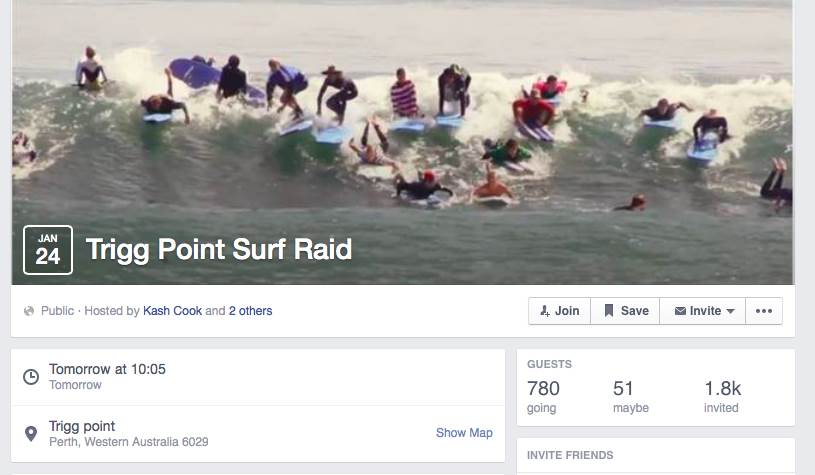
Task: Open the more options ellipsis menu
Action: pos(764,311)
